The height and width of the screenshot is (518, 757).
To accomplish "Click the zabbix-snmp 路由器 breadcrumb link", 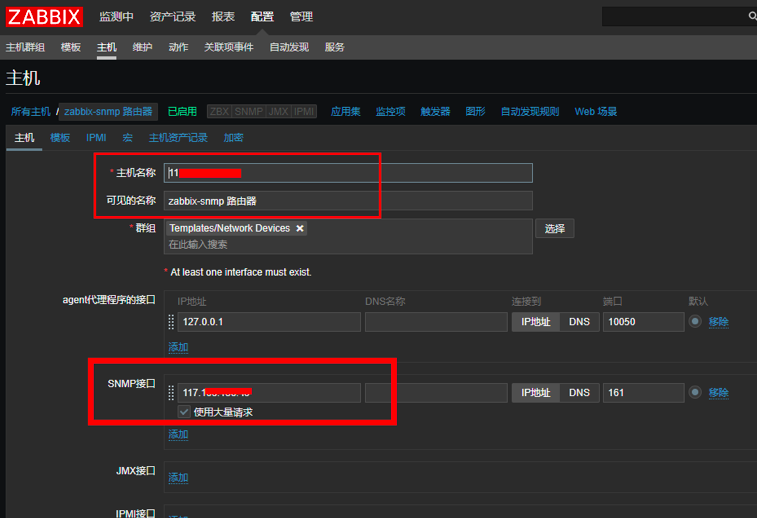I will click(108, 112).
